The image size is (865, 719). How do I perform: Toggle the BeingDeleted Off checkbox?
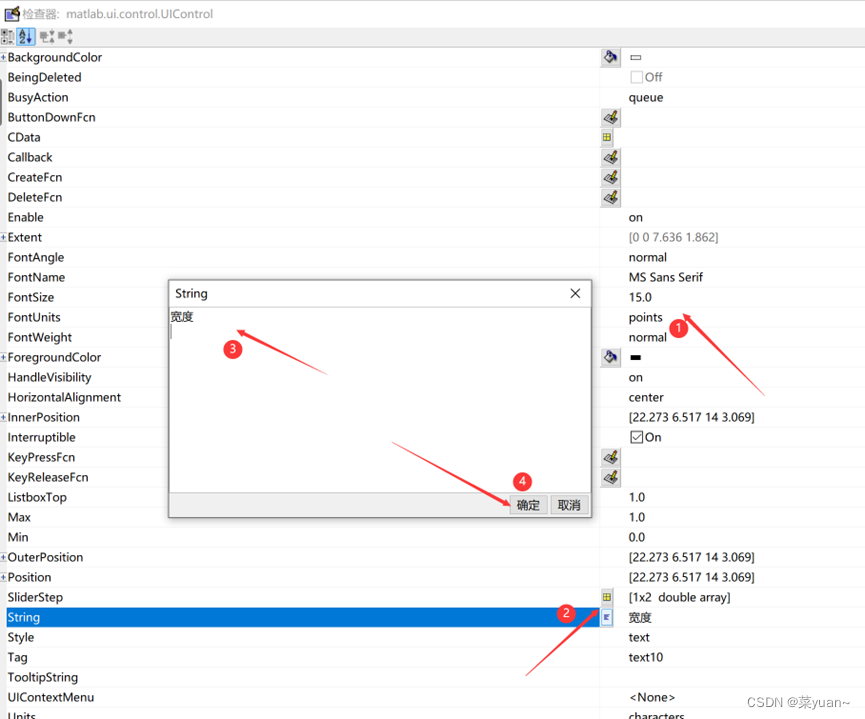(x=637, y=77)
